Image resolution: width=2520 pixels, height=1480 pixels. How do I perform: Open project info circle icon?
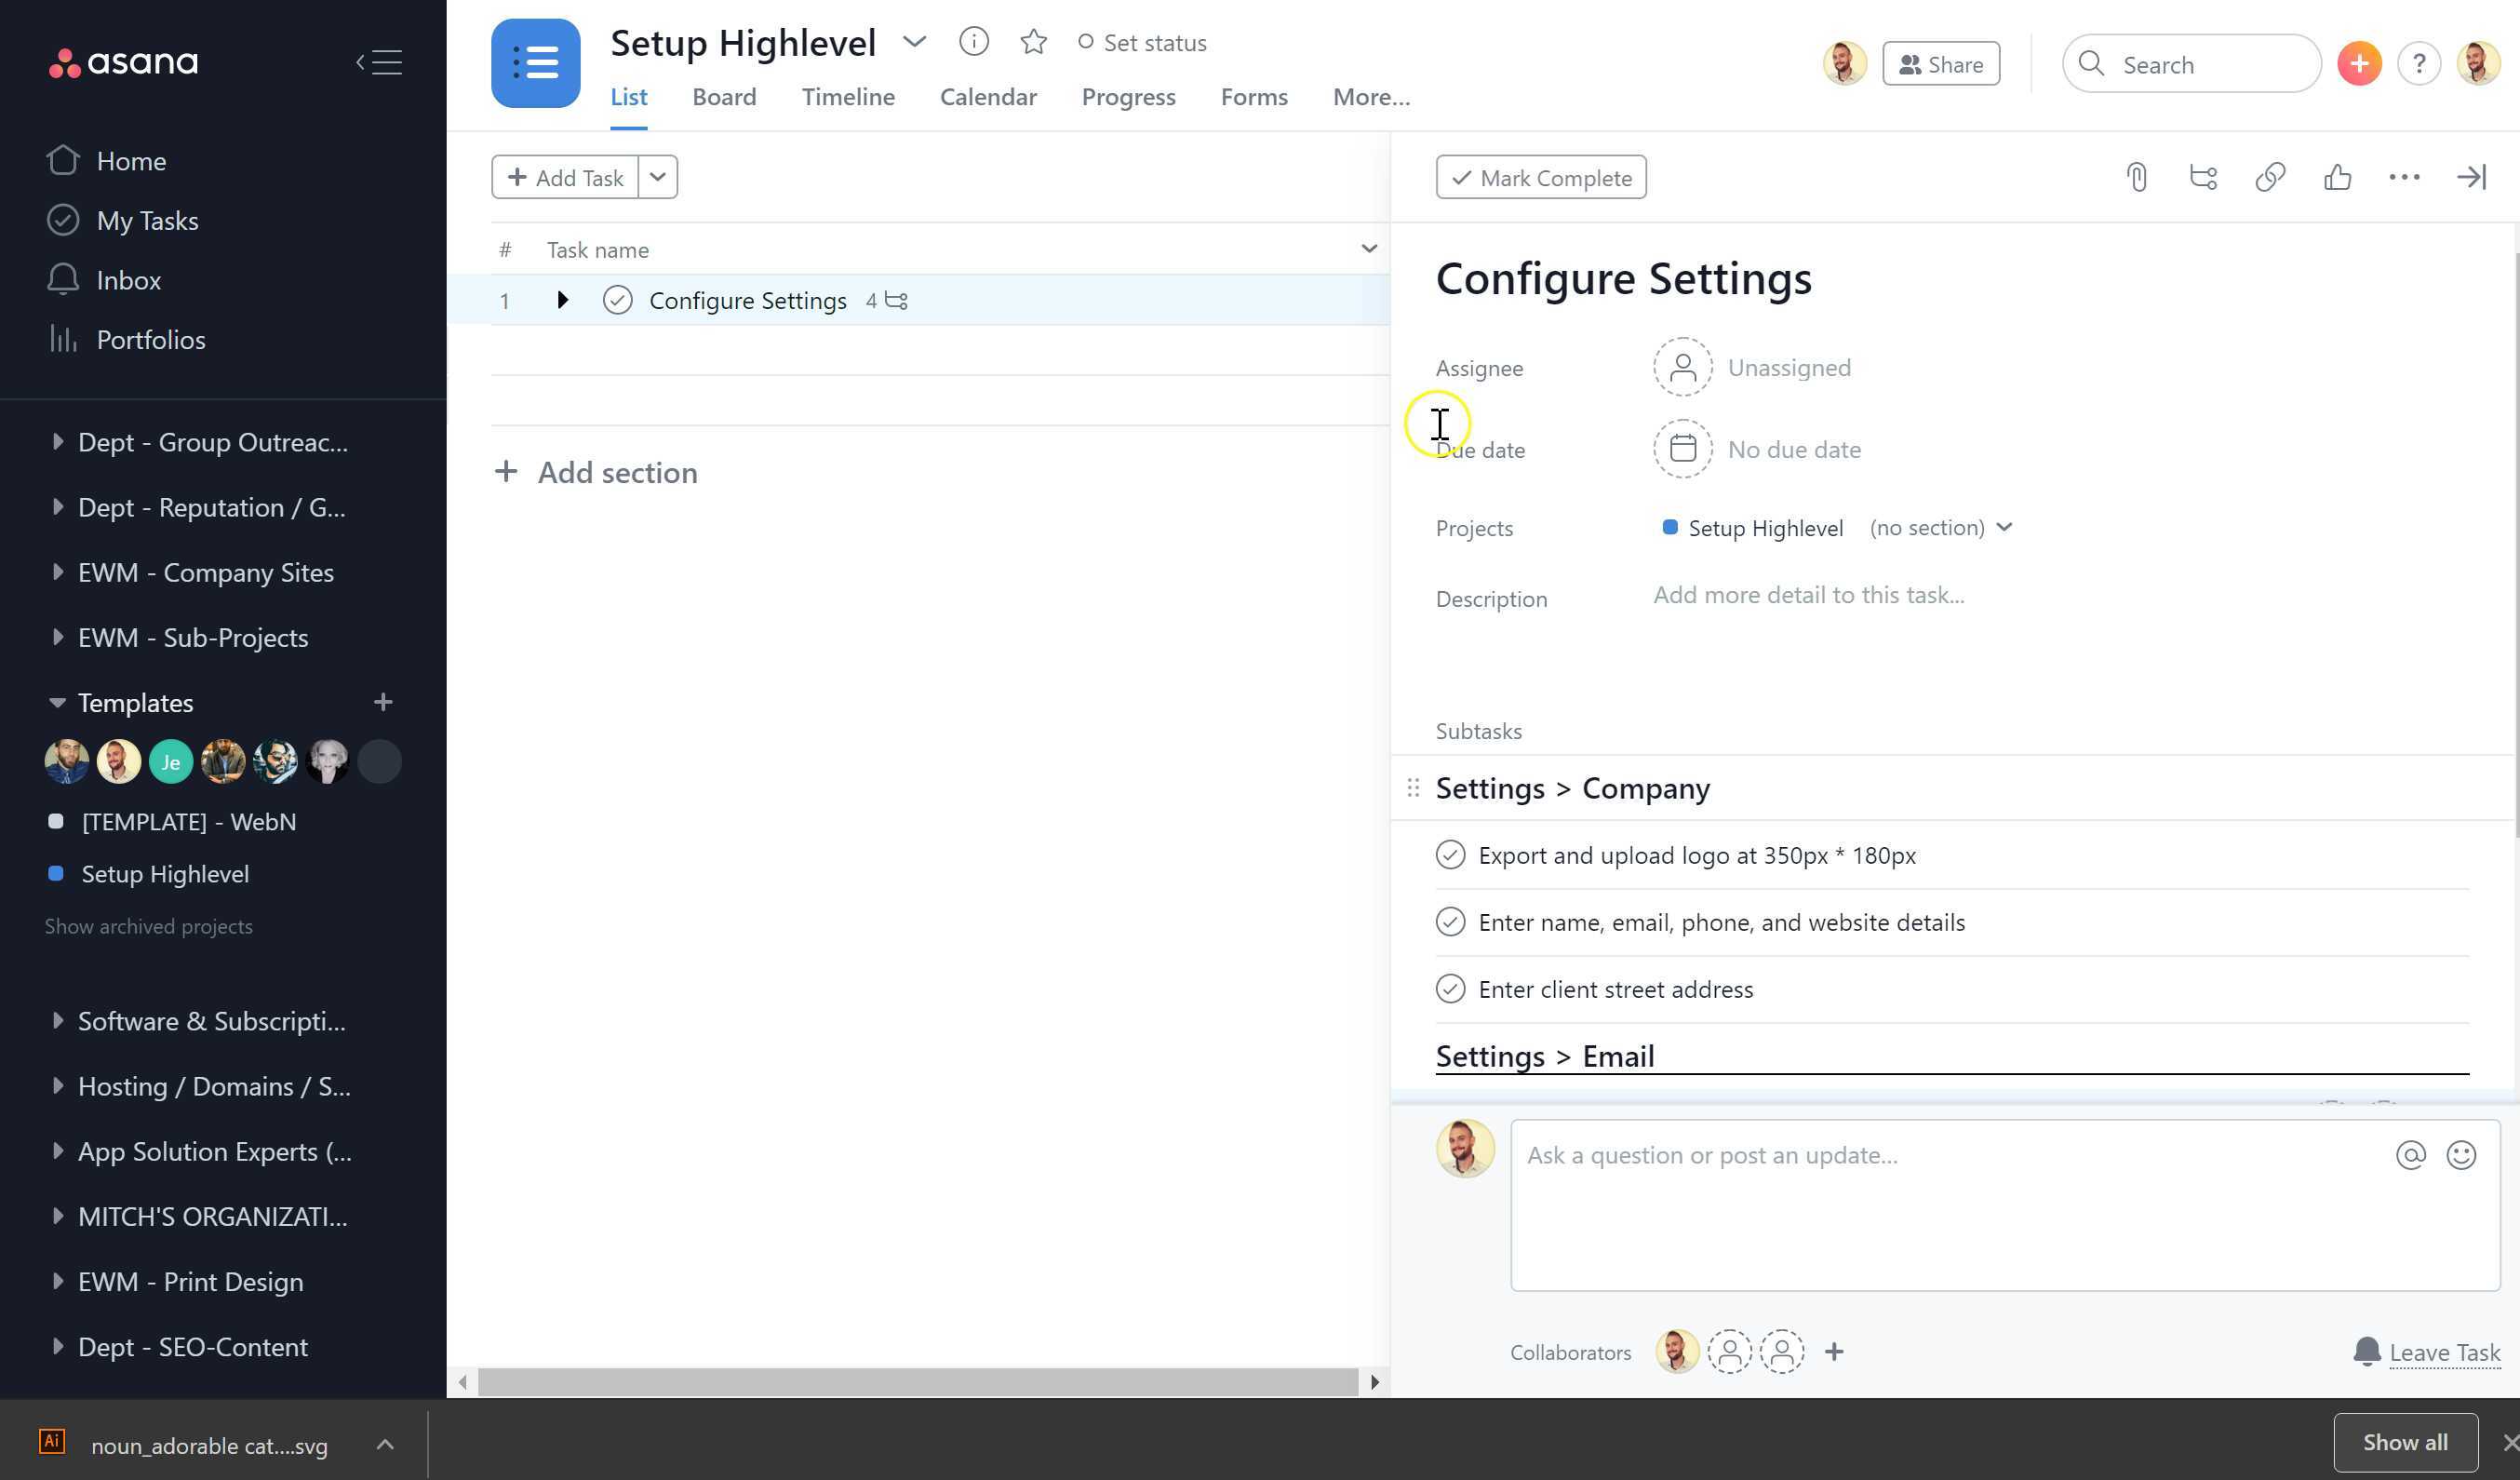point(973,42)
